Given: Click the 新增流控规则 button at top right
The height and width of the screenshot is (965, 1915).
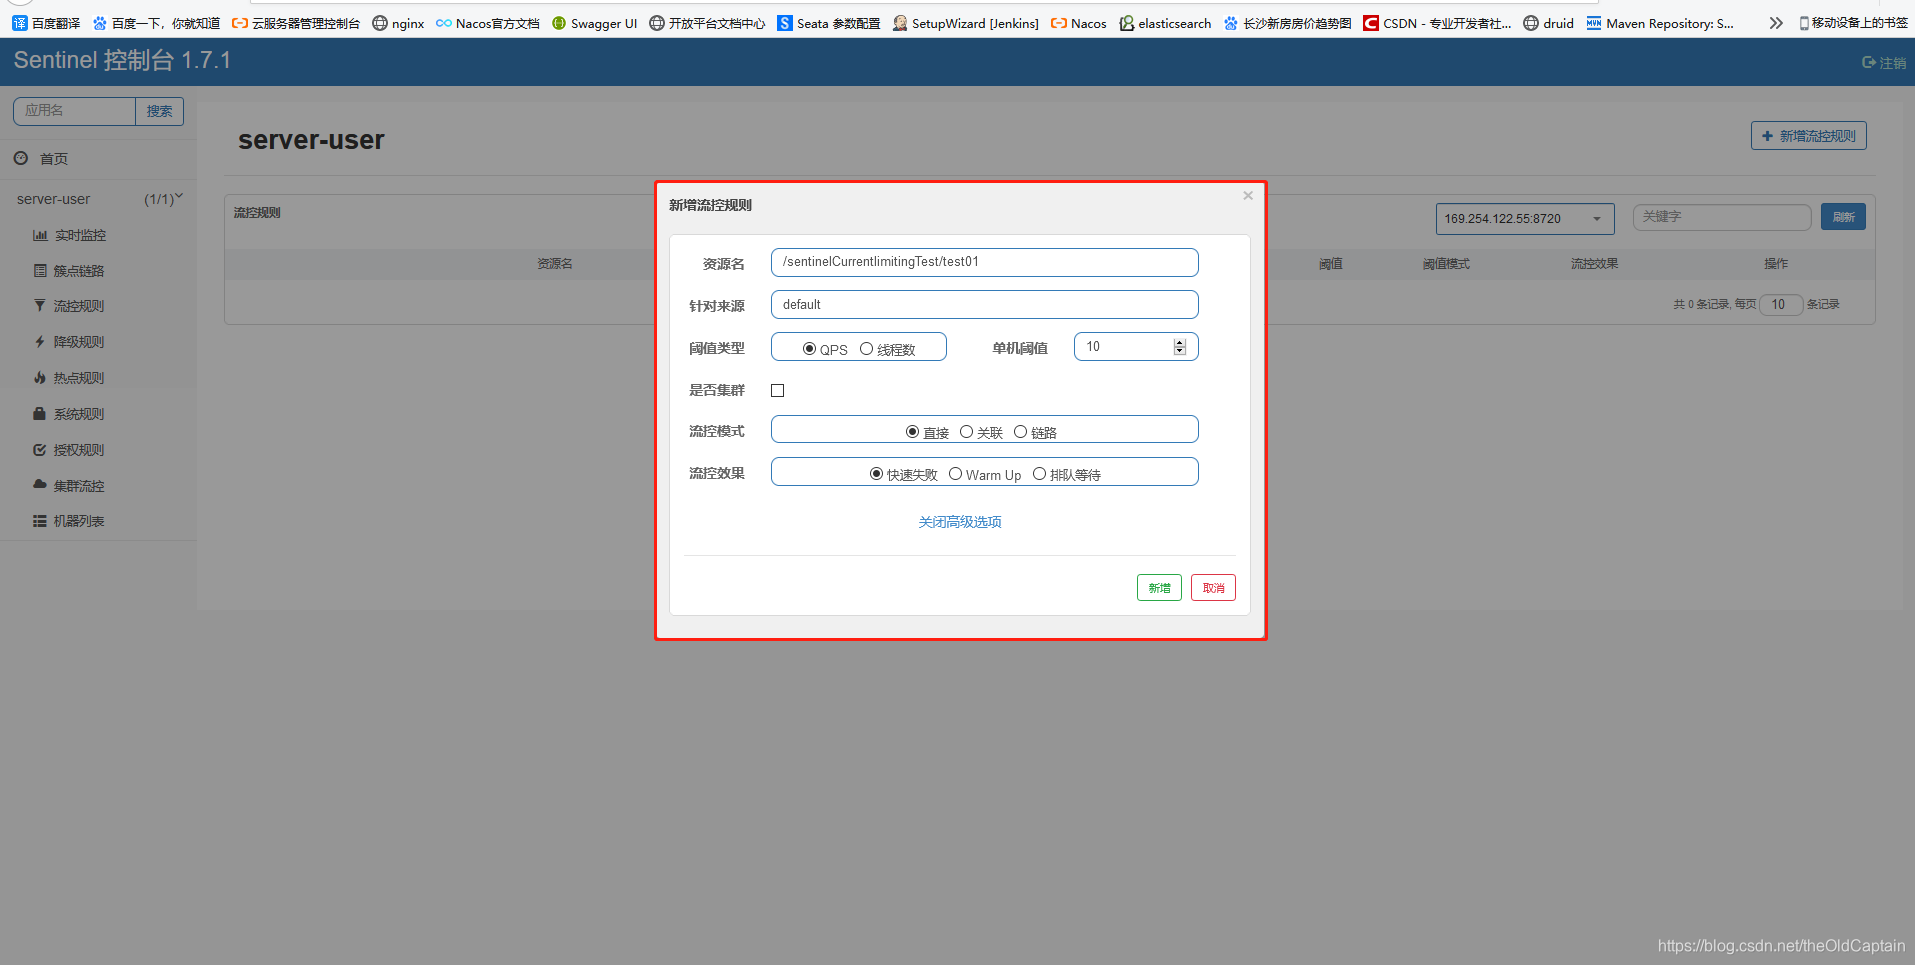Looking at the screenshot, I should coord(1808,136).
